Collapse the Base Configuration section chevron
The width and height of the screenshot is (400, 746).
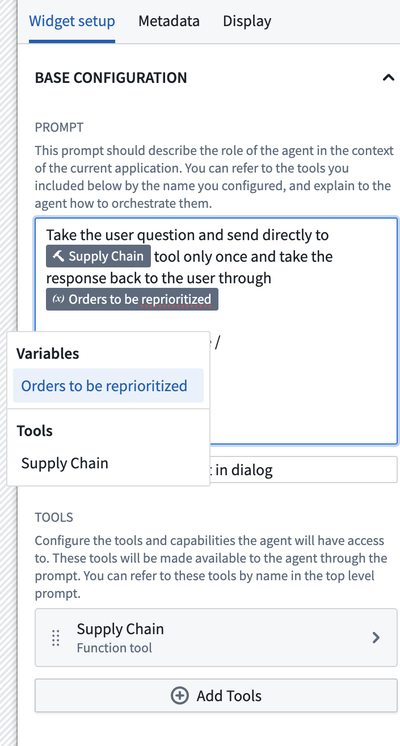[388, 78]
